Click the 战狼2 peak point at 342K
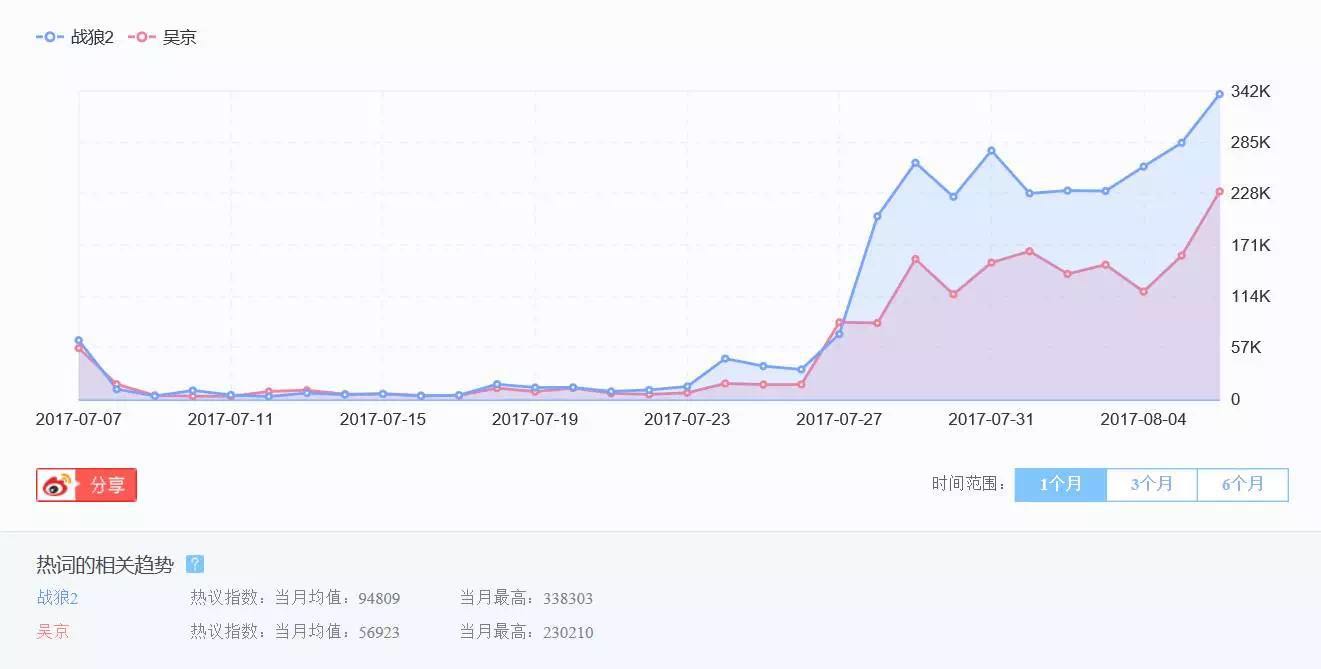The width and height of the screenshot is (1321, 669). (x=1219, y=94)
